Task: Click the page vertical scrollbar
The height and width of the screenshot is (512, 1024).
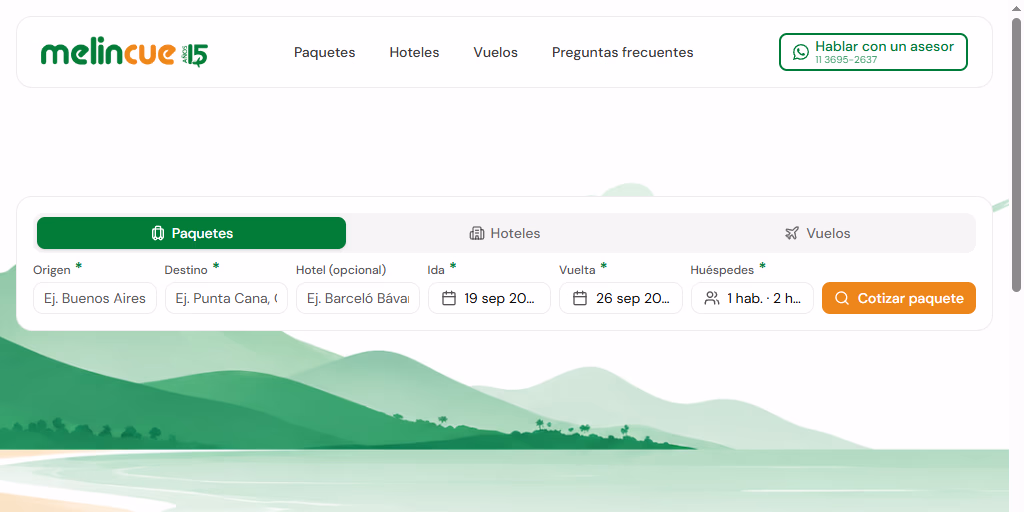Action: pyautogui.click(x=1016, y=155)
